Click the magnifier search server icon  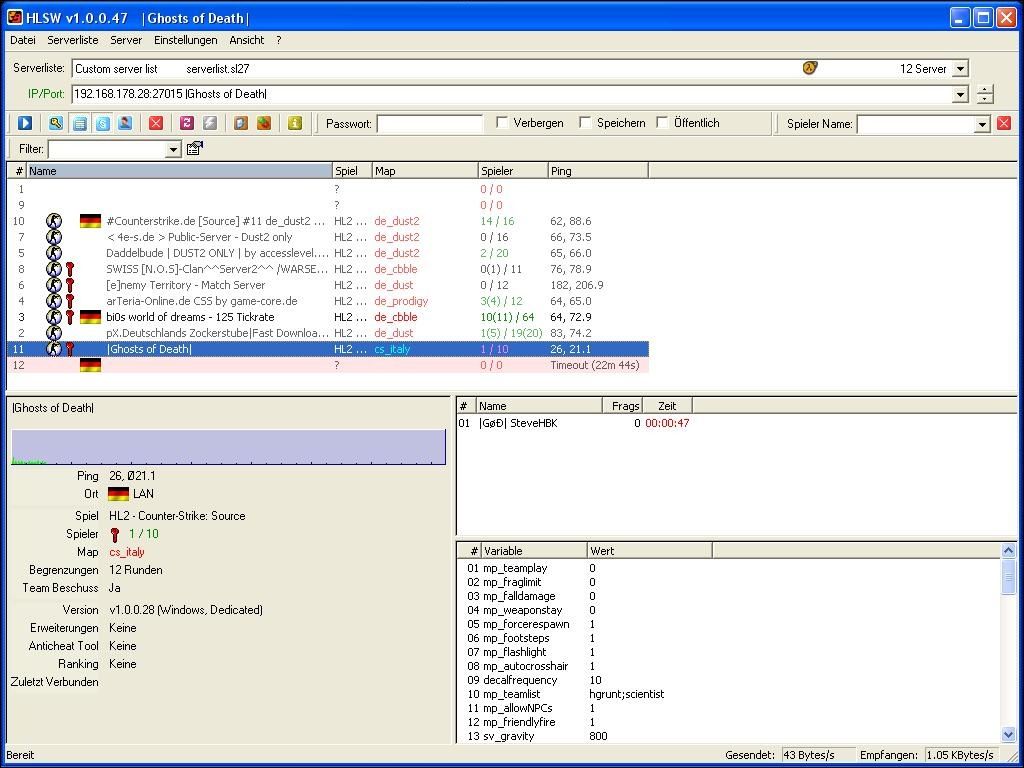coord(56,123)
